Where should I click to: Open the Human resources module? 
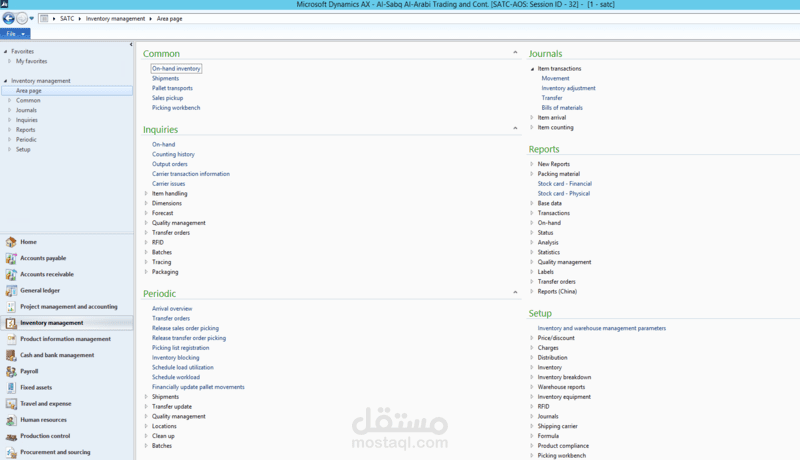tap(43, 420)
